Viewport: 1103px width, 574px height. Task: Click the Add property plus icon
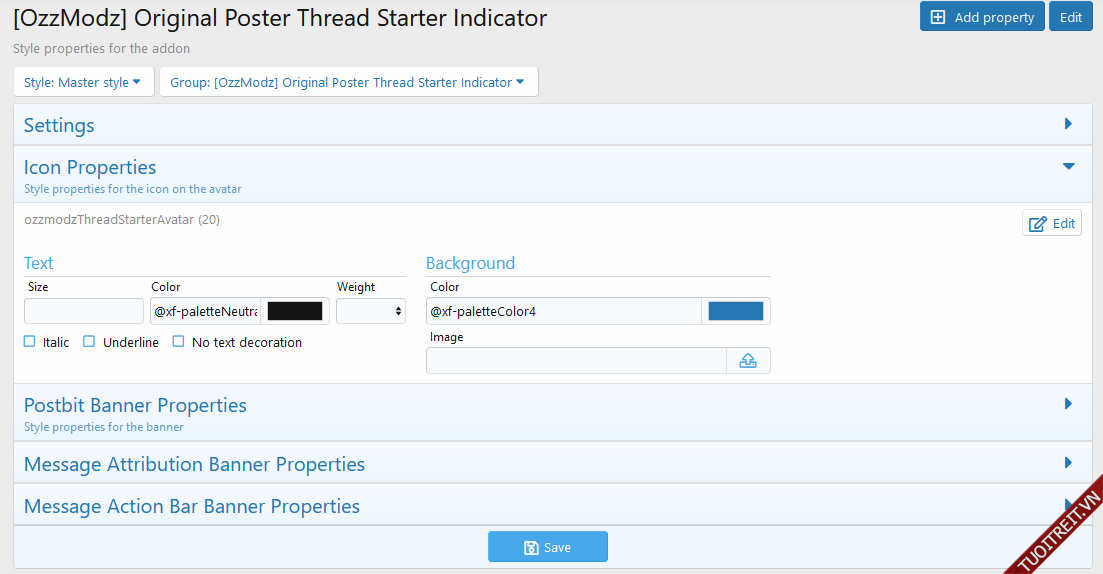[x=937, y=17]
